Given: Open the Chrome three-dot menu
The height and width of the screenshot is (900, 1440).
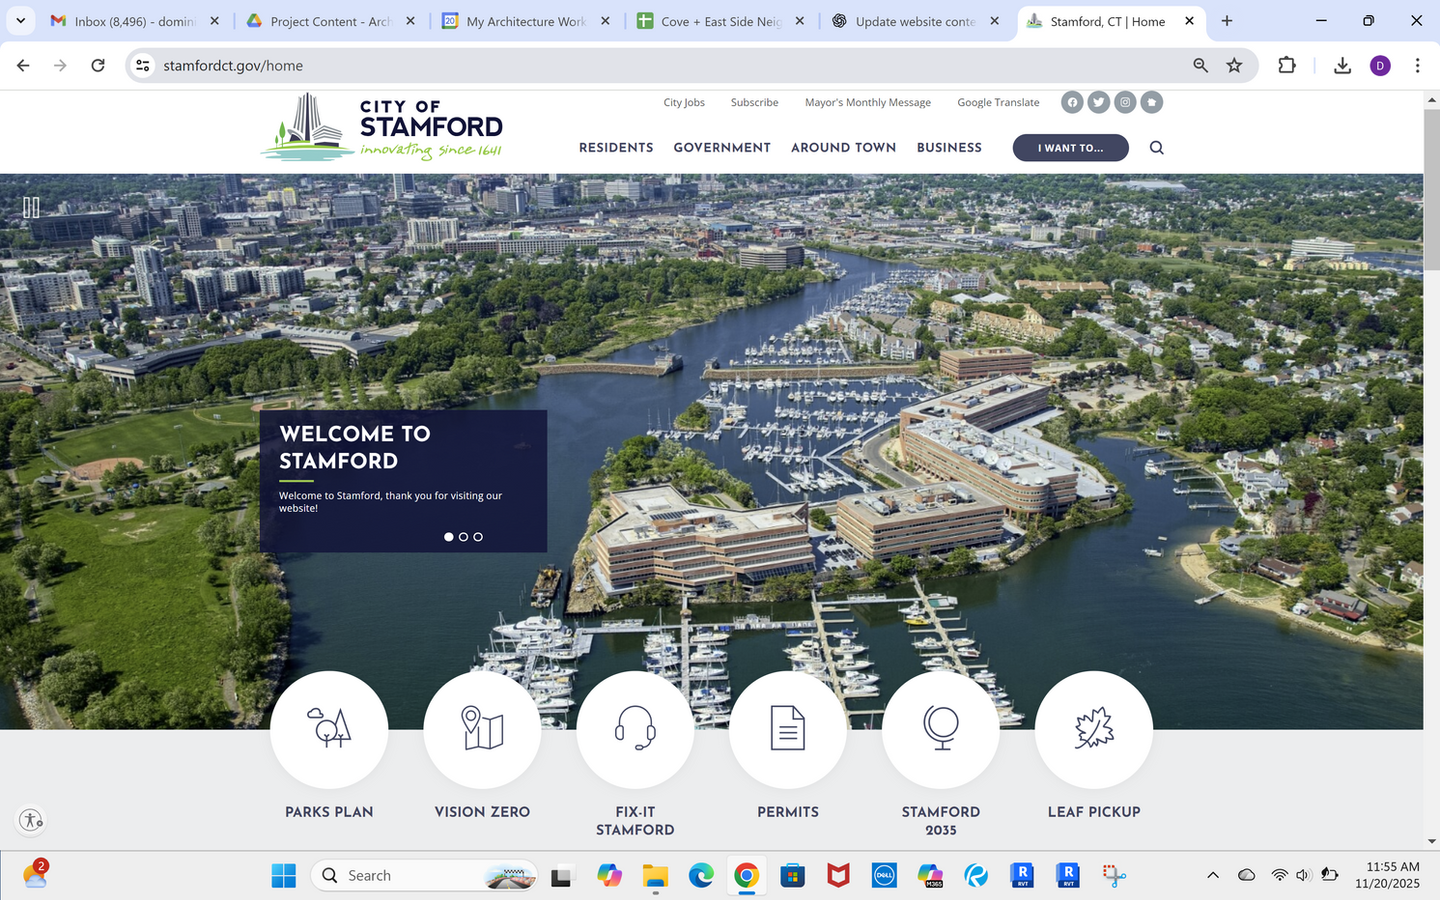Looking at the screenshot, I should (x=1417, y=65).
